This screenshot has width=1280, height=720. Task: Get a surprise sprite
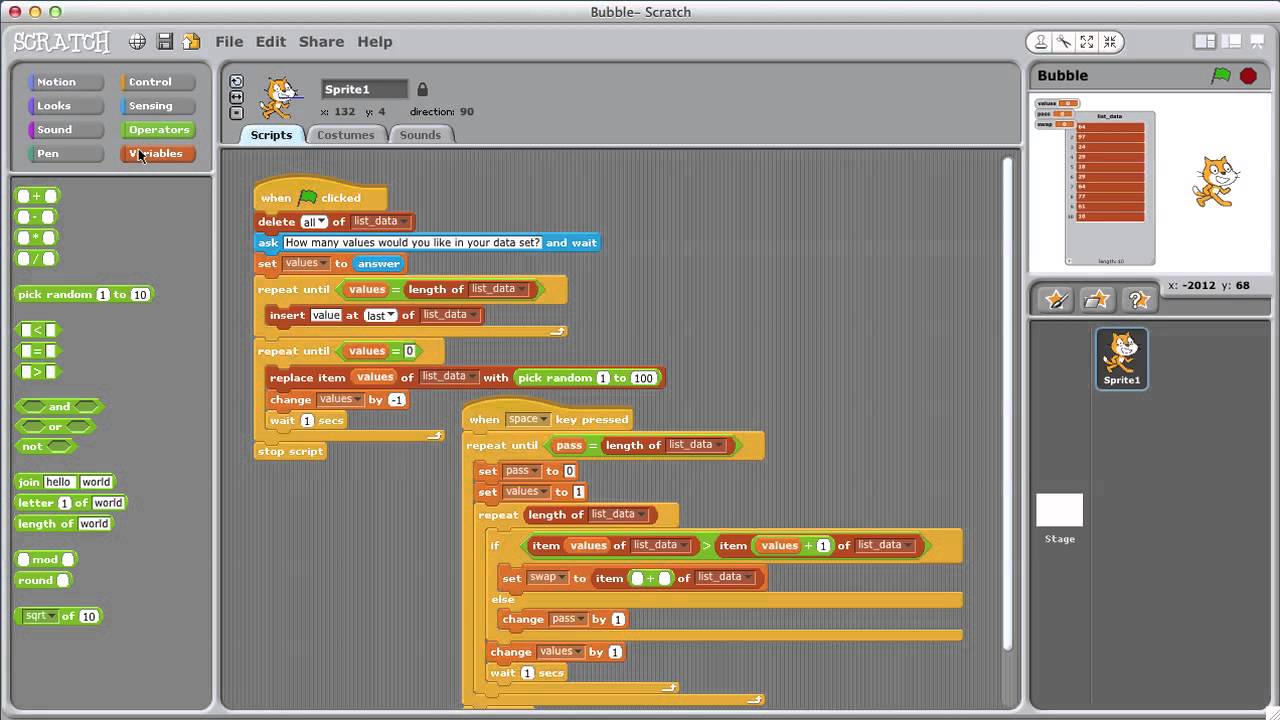1138,299
